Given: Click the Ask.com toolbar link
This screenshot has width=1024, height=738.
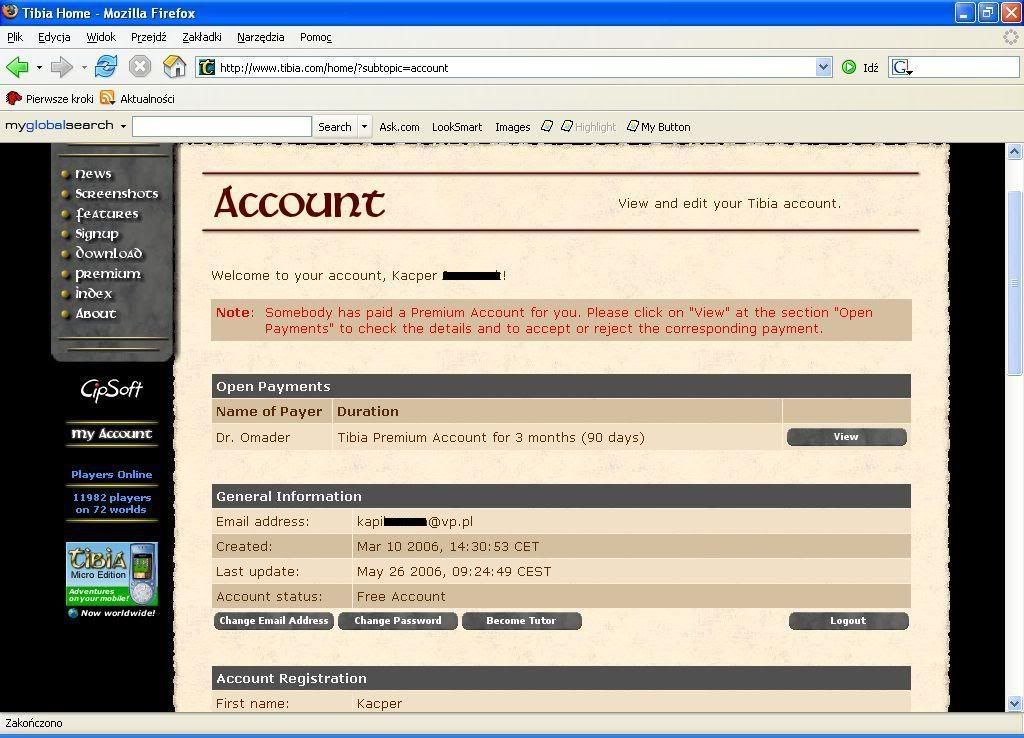Looking at the screenshot, I should point(399,127).
